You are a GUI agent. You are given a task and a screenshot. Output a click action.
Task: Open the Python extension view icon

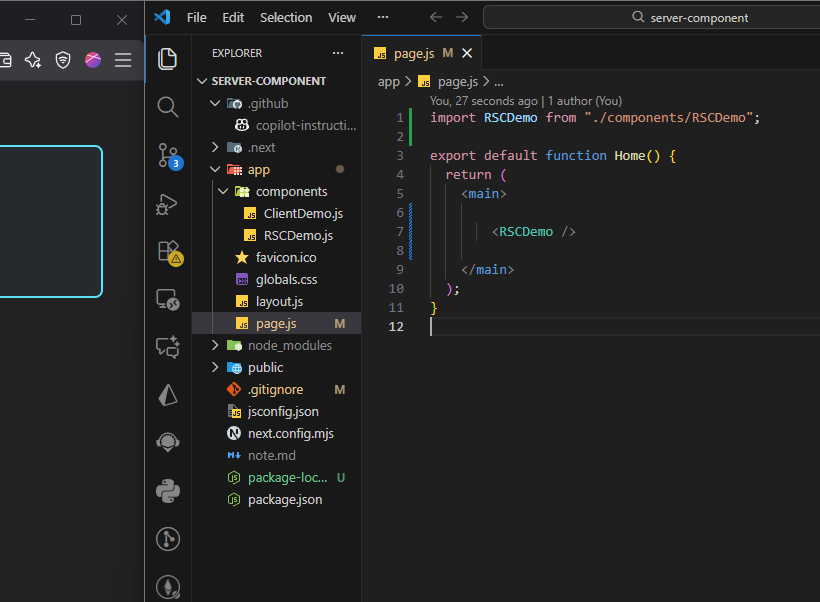click(x=168, y=491)
